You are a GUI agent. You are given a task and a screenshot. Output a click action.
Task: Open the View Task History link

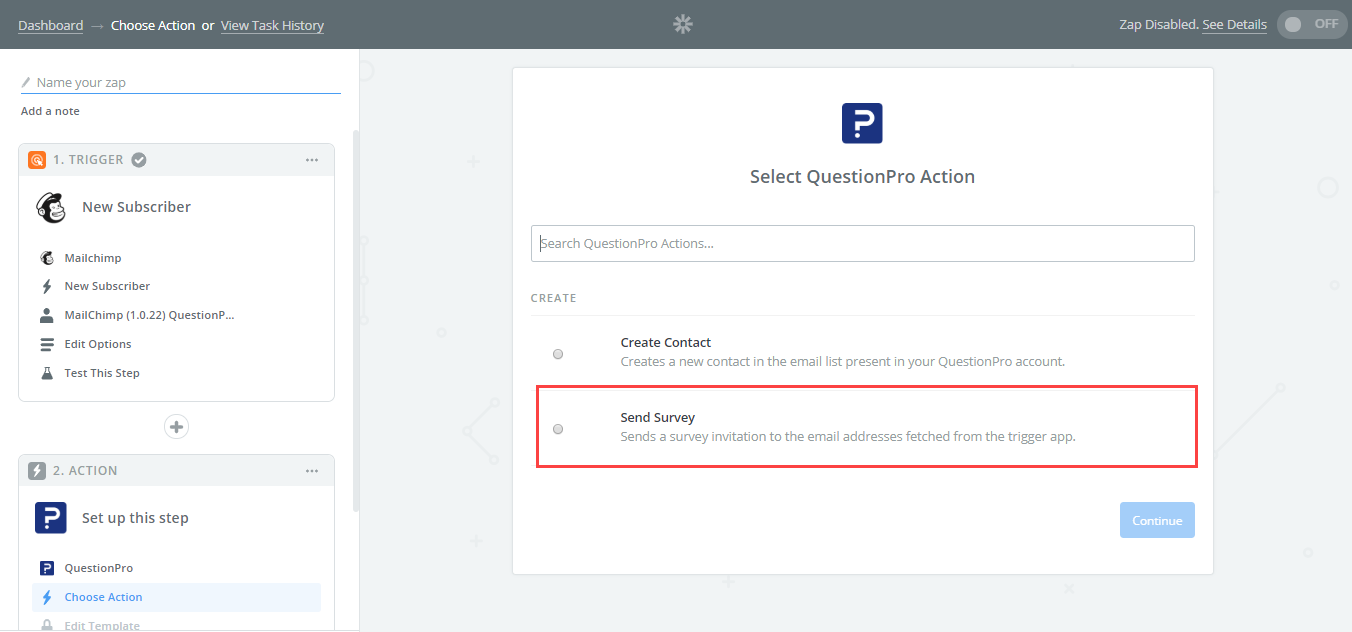[x=272, y=25]
